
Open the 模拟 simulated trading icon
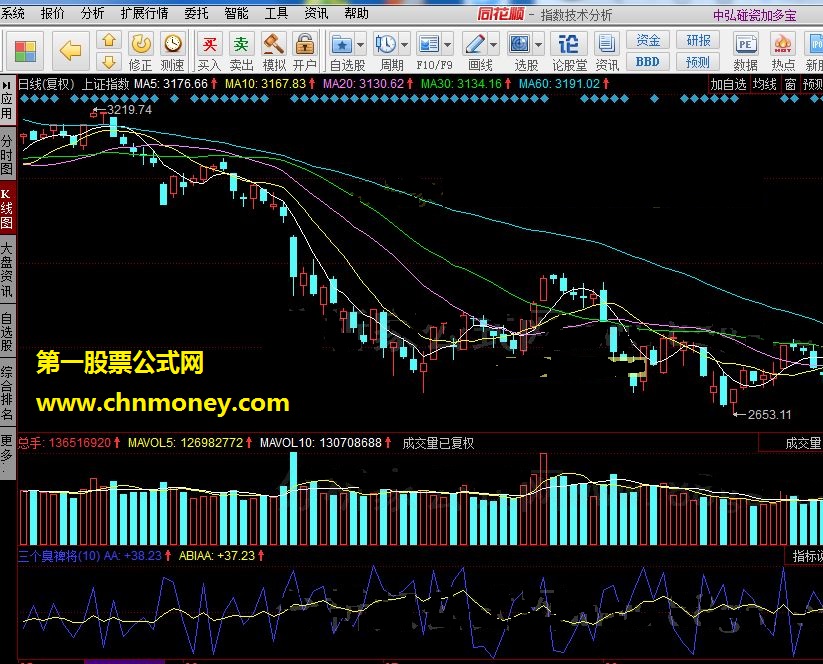coord(273,51)
